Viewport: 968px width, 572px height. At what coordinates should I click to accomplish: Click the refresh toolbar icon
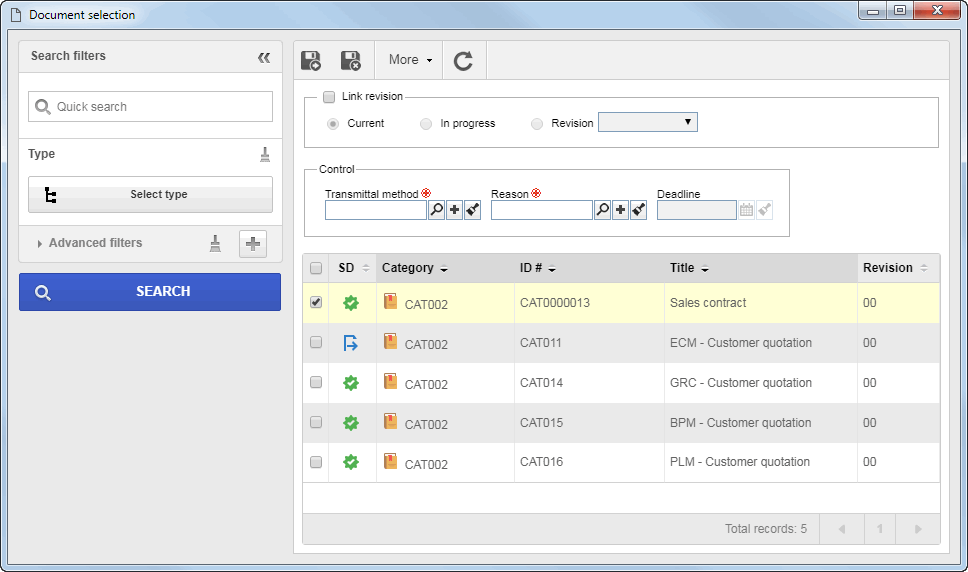[463, 60]
